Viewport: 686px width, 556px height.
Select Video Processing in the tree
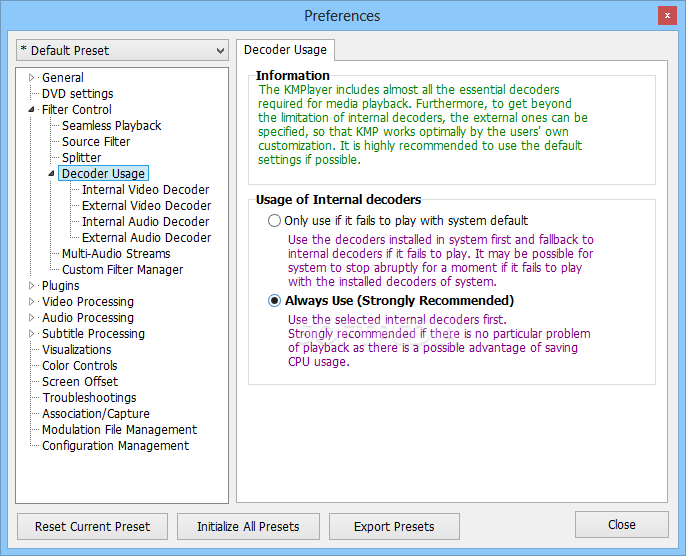[x=88, y=301]
